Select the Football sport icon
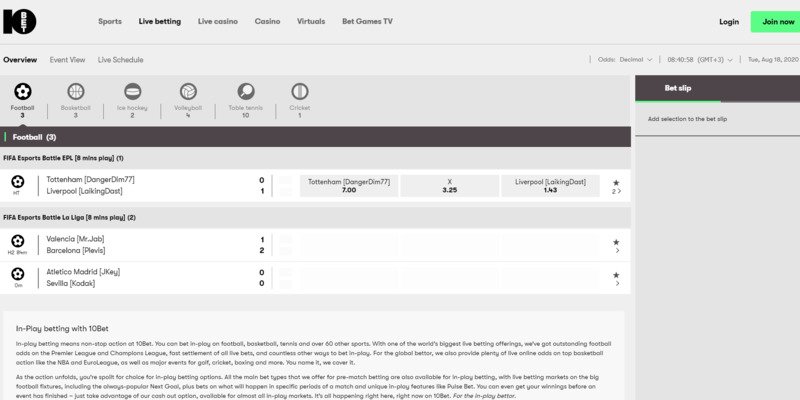The height and width of the screenshot is (400, 800). (x=22, y=92)
